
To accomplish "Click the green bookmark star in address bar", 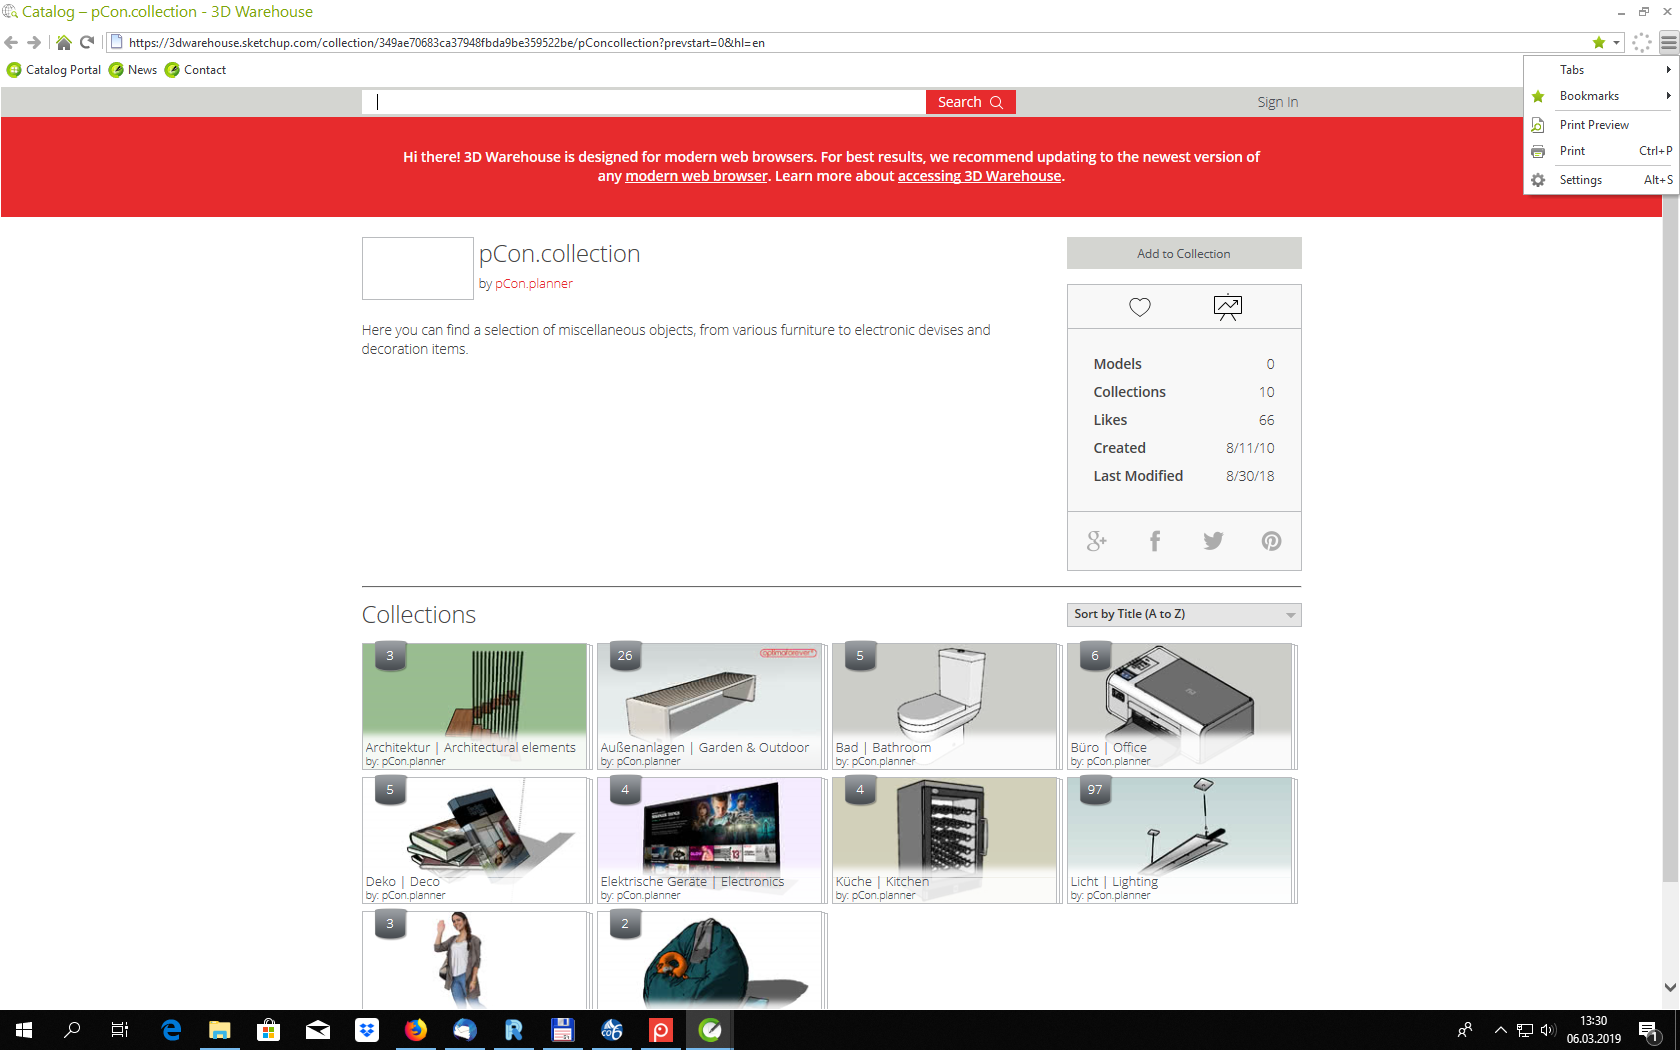I will coord(1599,42).
